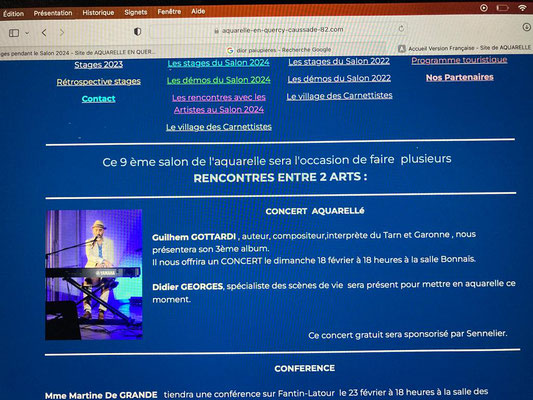Go forward with the forward arrow
Viewport: 533px width, 400px height.
(62, 33)
